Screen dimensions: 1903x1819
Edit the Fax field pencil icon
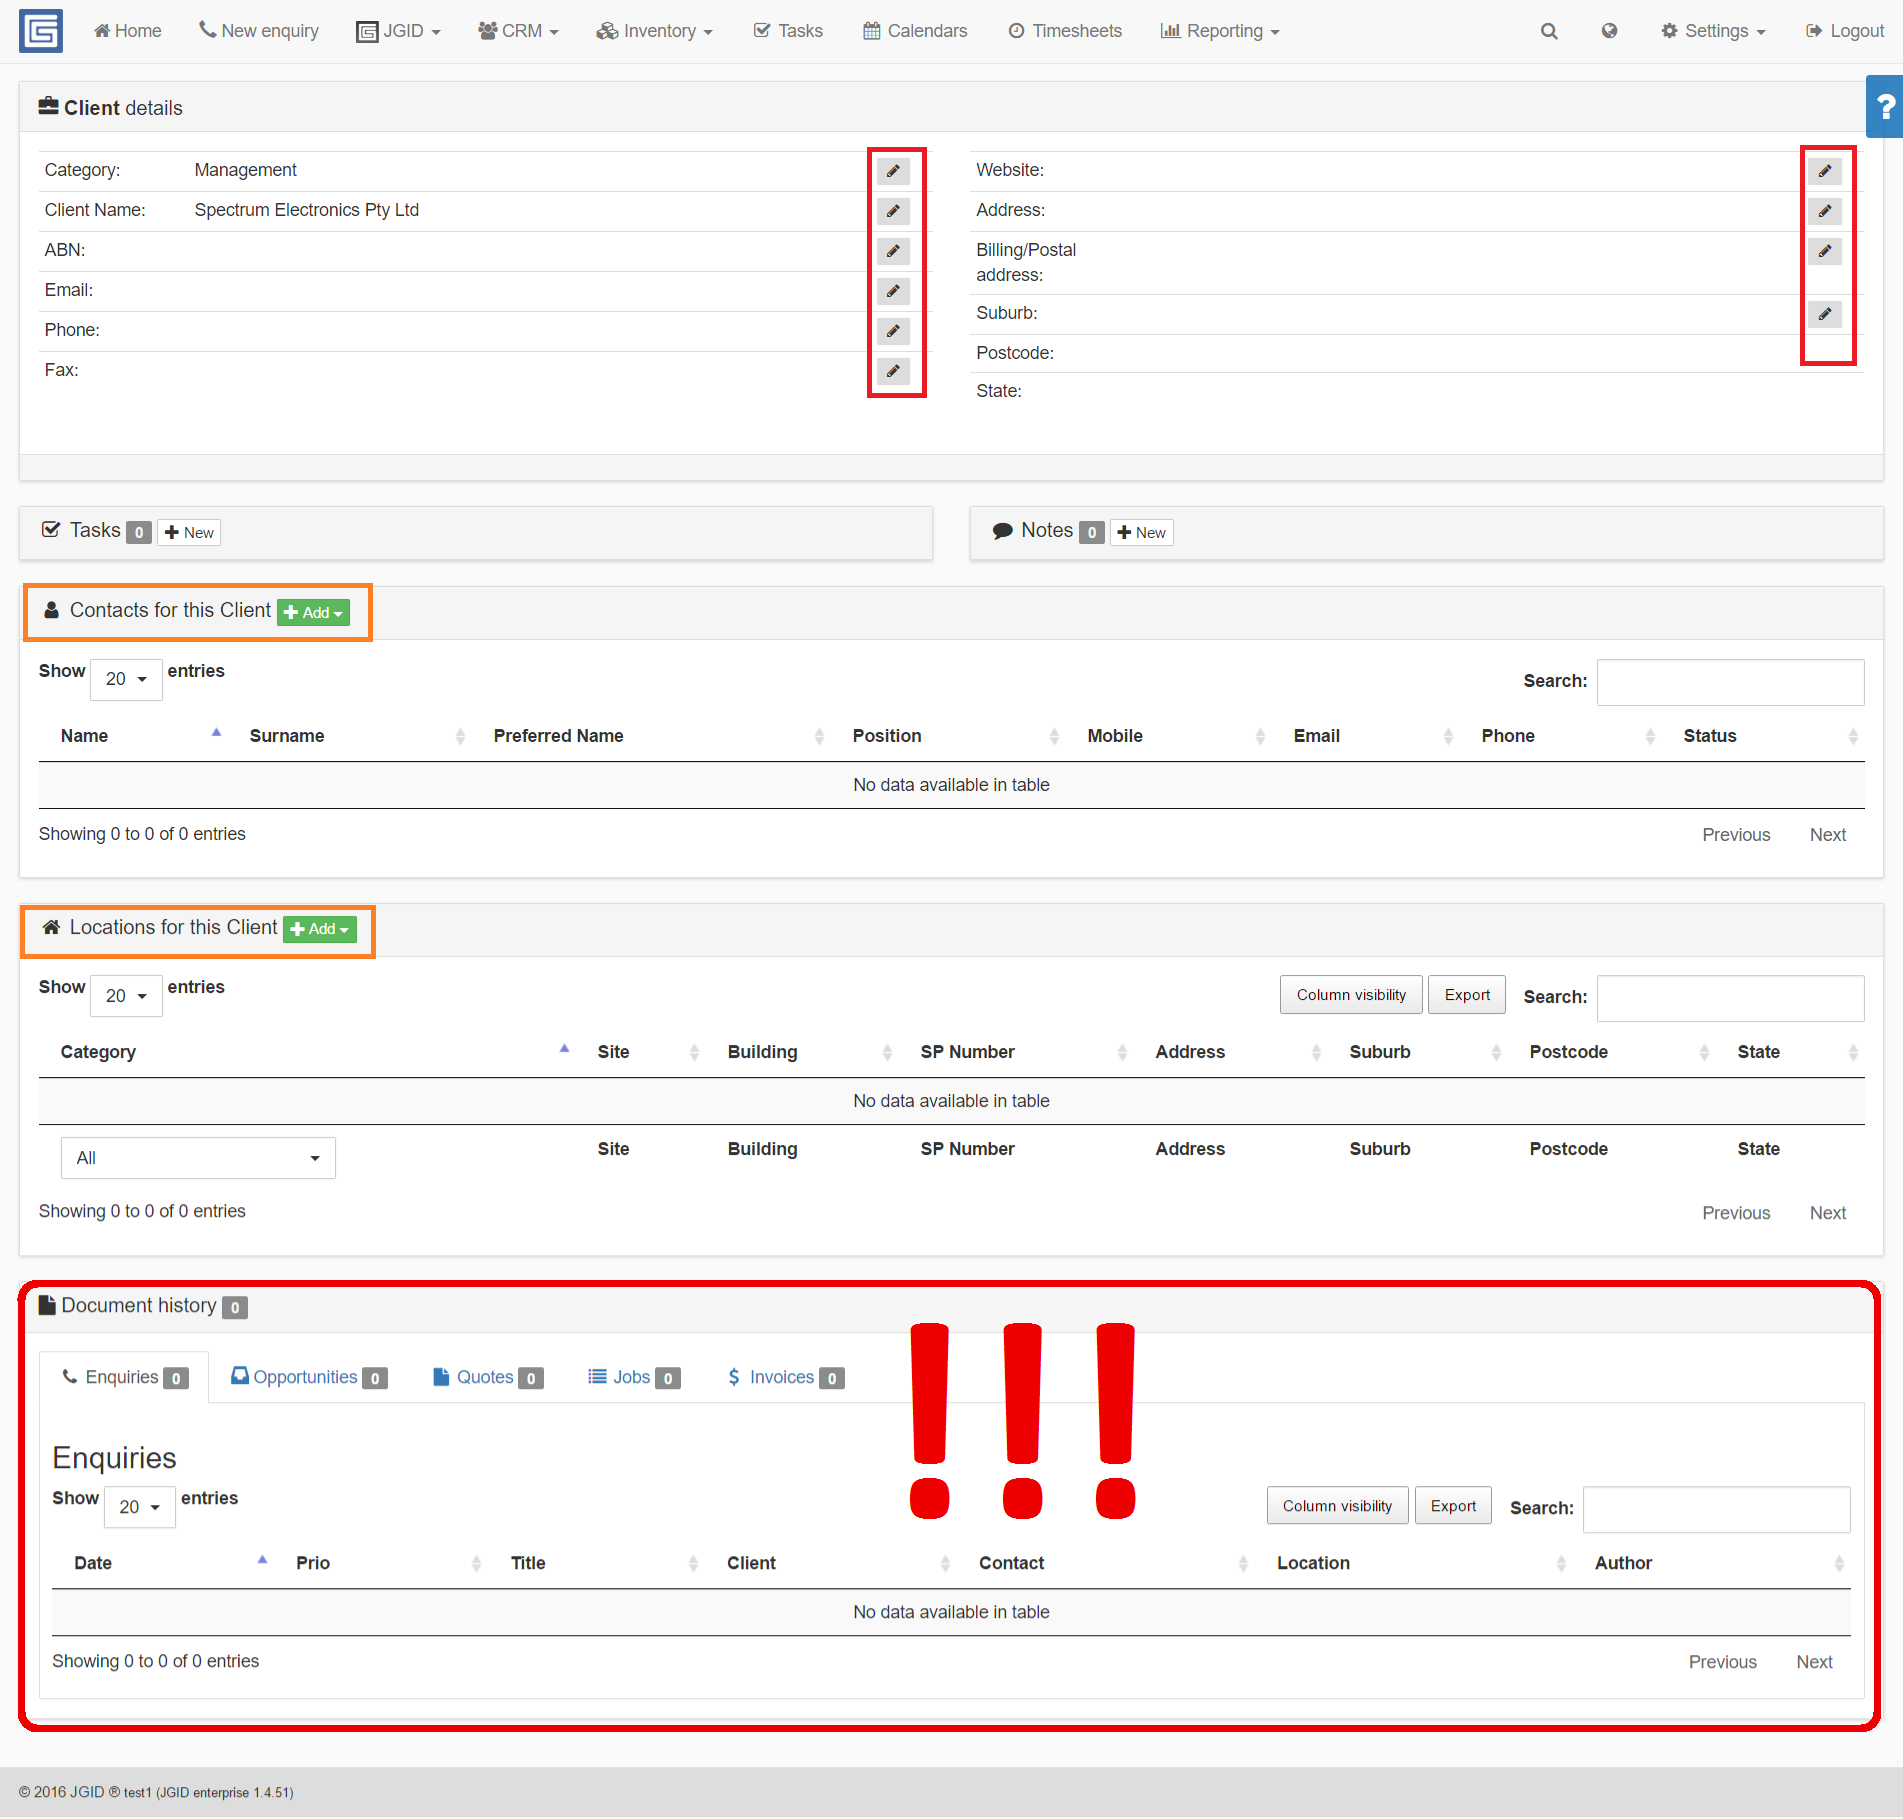(x=893, y=371)
